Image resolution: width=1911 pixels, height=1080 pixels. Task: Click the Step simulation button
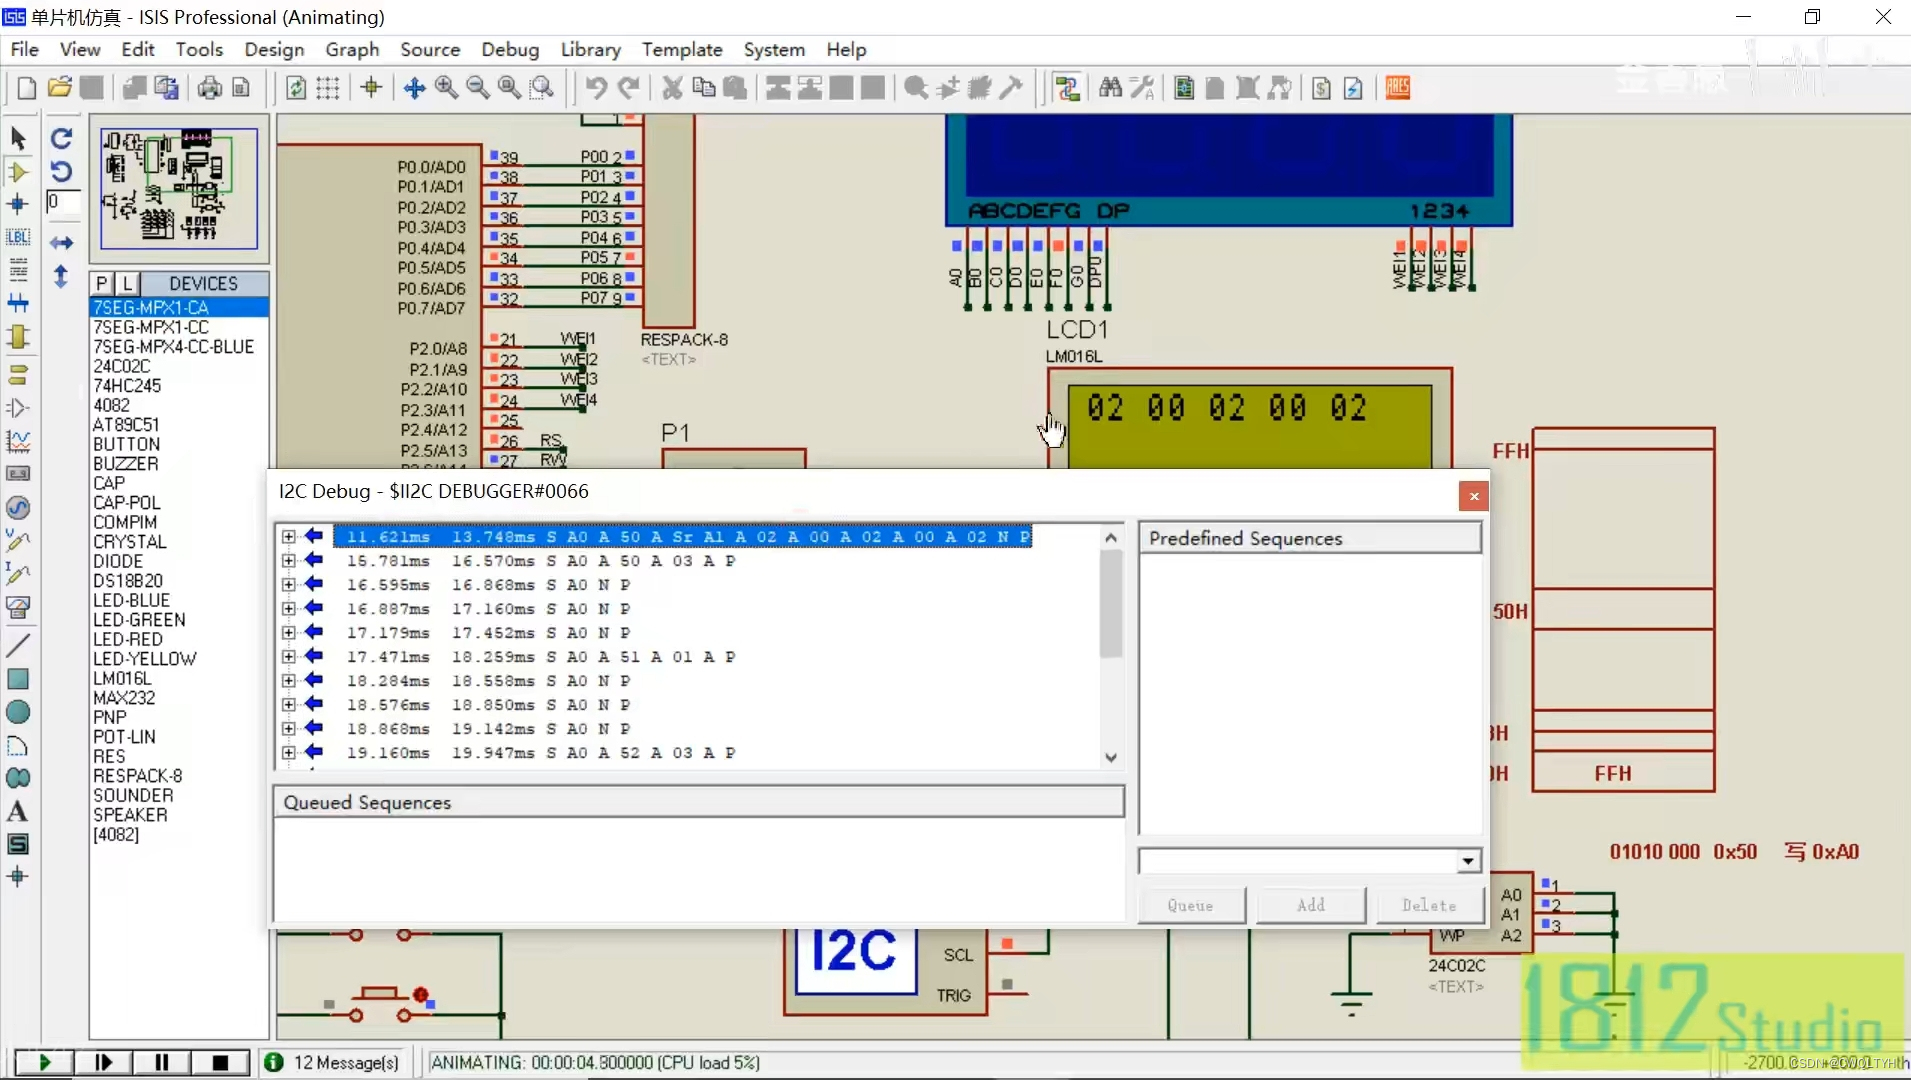click(x=103, y=1062)
